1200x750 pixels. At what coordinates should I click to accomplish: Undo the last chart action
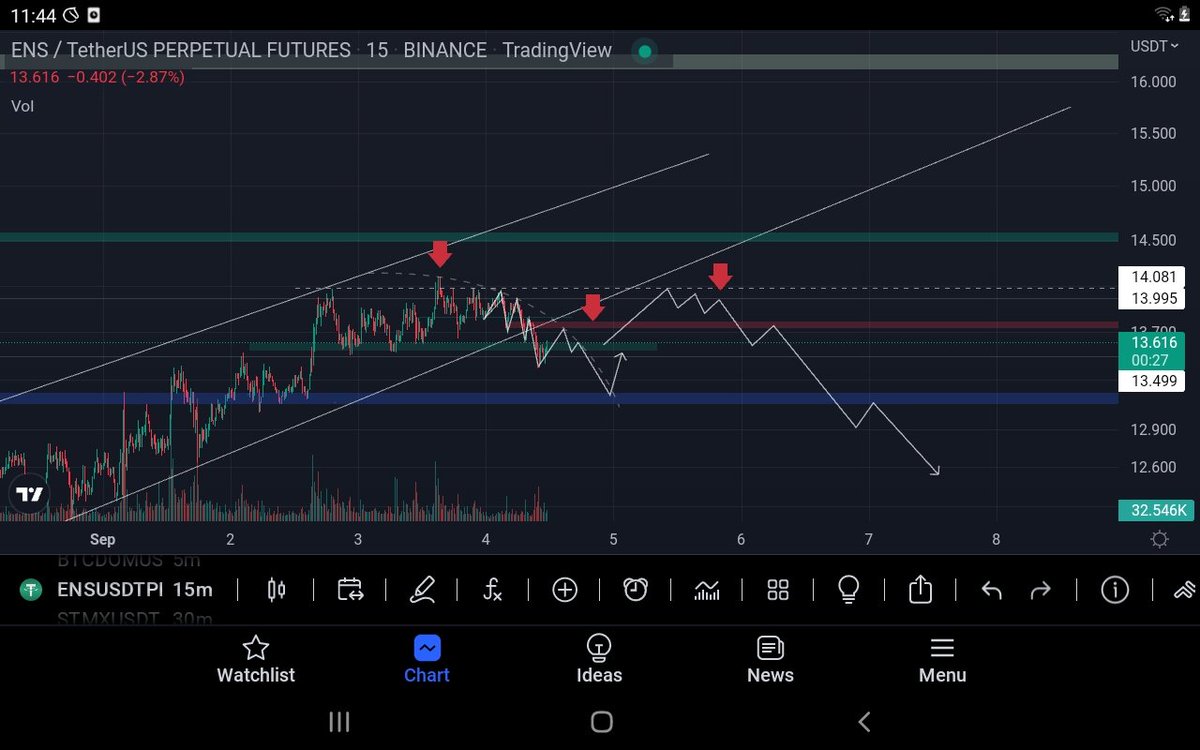(991, 590)
